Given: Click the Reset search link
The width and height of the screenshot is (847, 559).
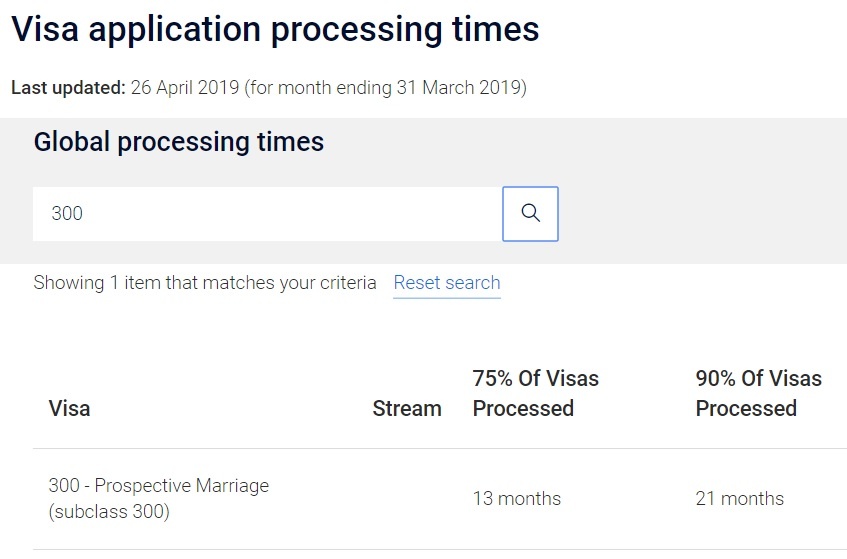Looking at the screenshot, I should [x=447, y=283].
